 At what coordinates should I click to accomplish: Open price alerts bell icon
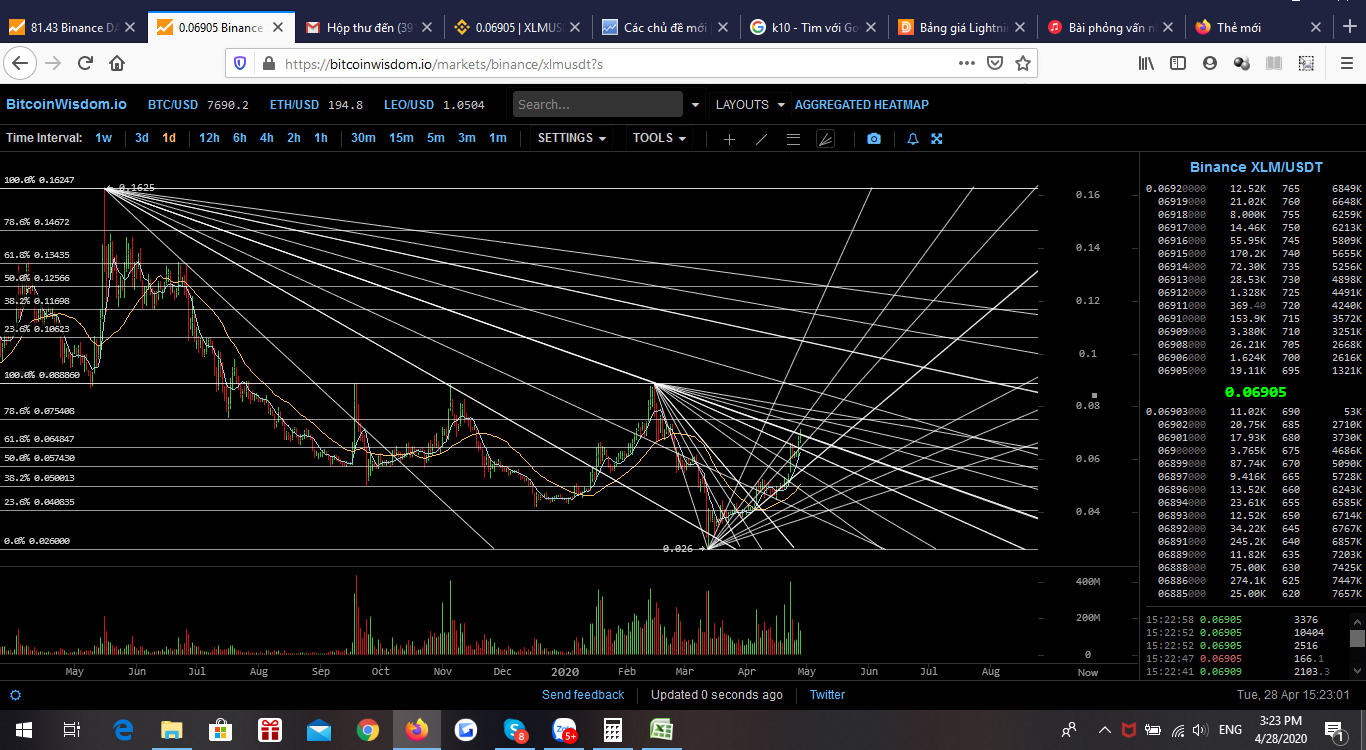[x=913, y=139]
